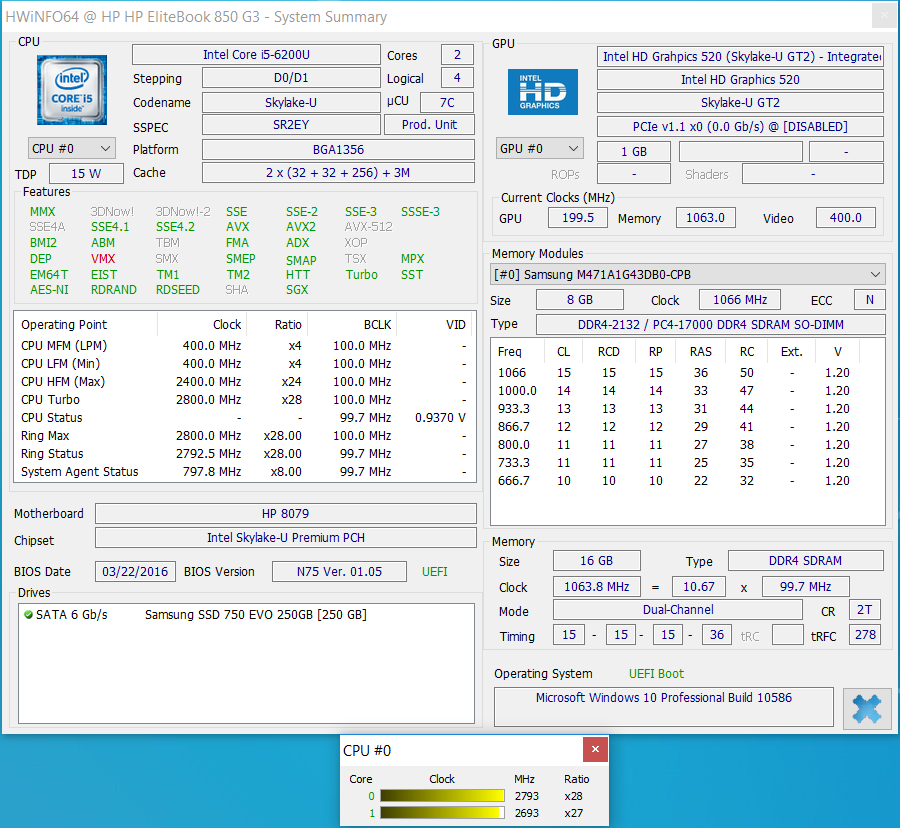Click the Cores count field
The width and height of the screenshot is (900, 828).
tap(457, 55)
